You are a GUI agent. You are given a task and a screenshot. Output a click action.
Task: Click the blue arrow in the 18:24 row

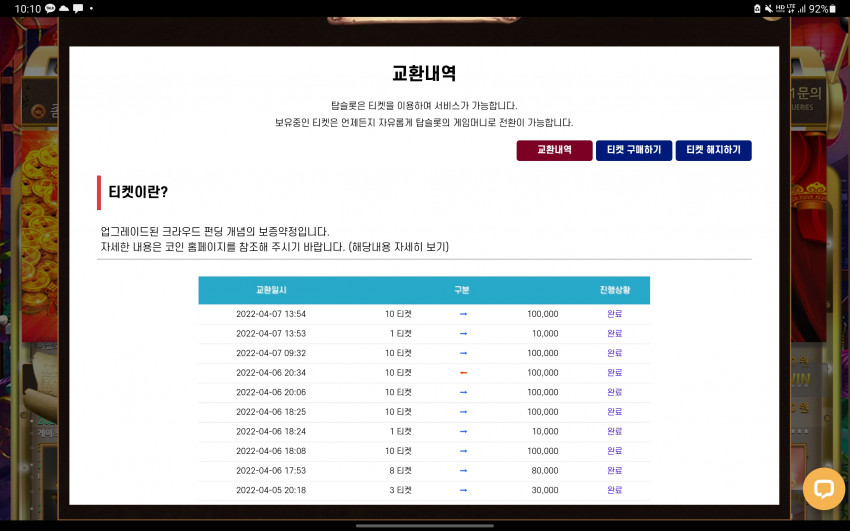click(463, 431)
